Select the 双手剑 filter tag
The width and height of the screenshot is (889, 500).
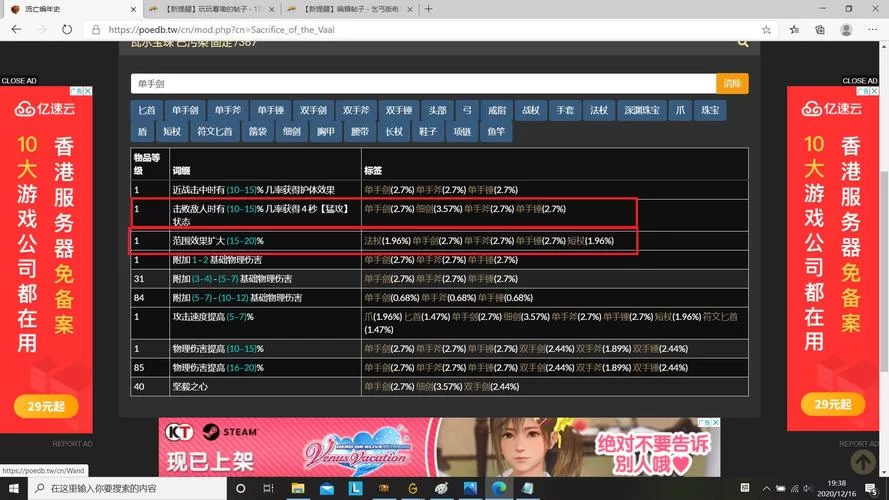click(314, 110)
